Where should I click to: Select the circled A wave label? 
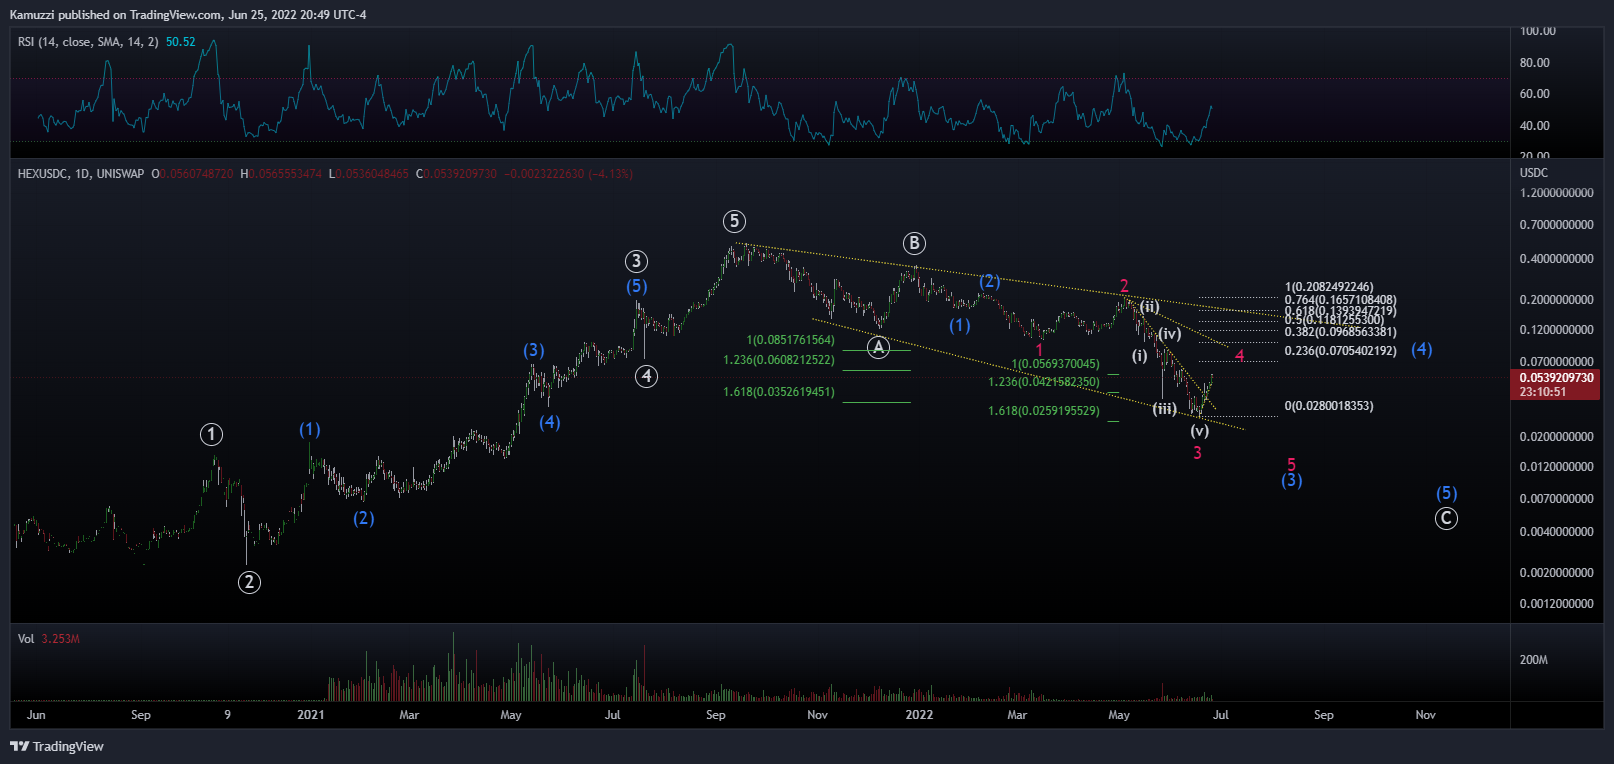pos(877,347)
